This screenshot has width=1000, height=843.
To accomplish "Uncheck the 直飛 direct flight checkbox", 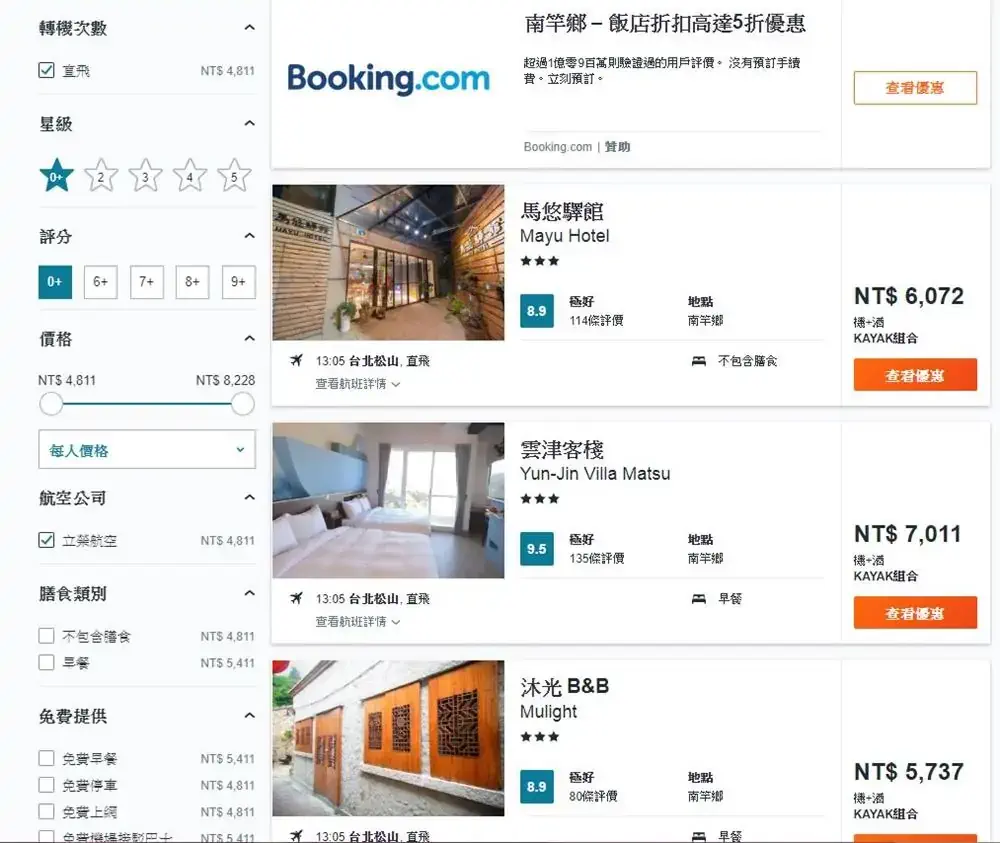I will [46, 71].
